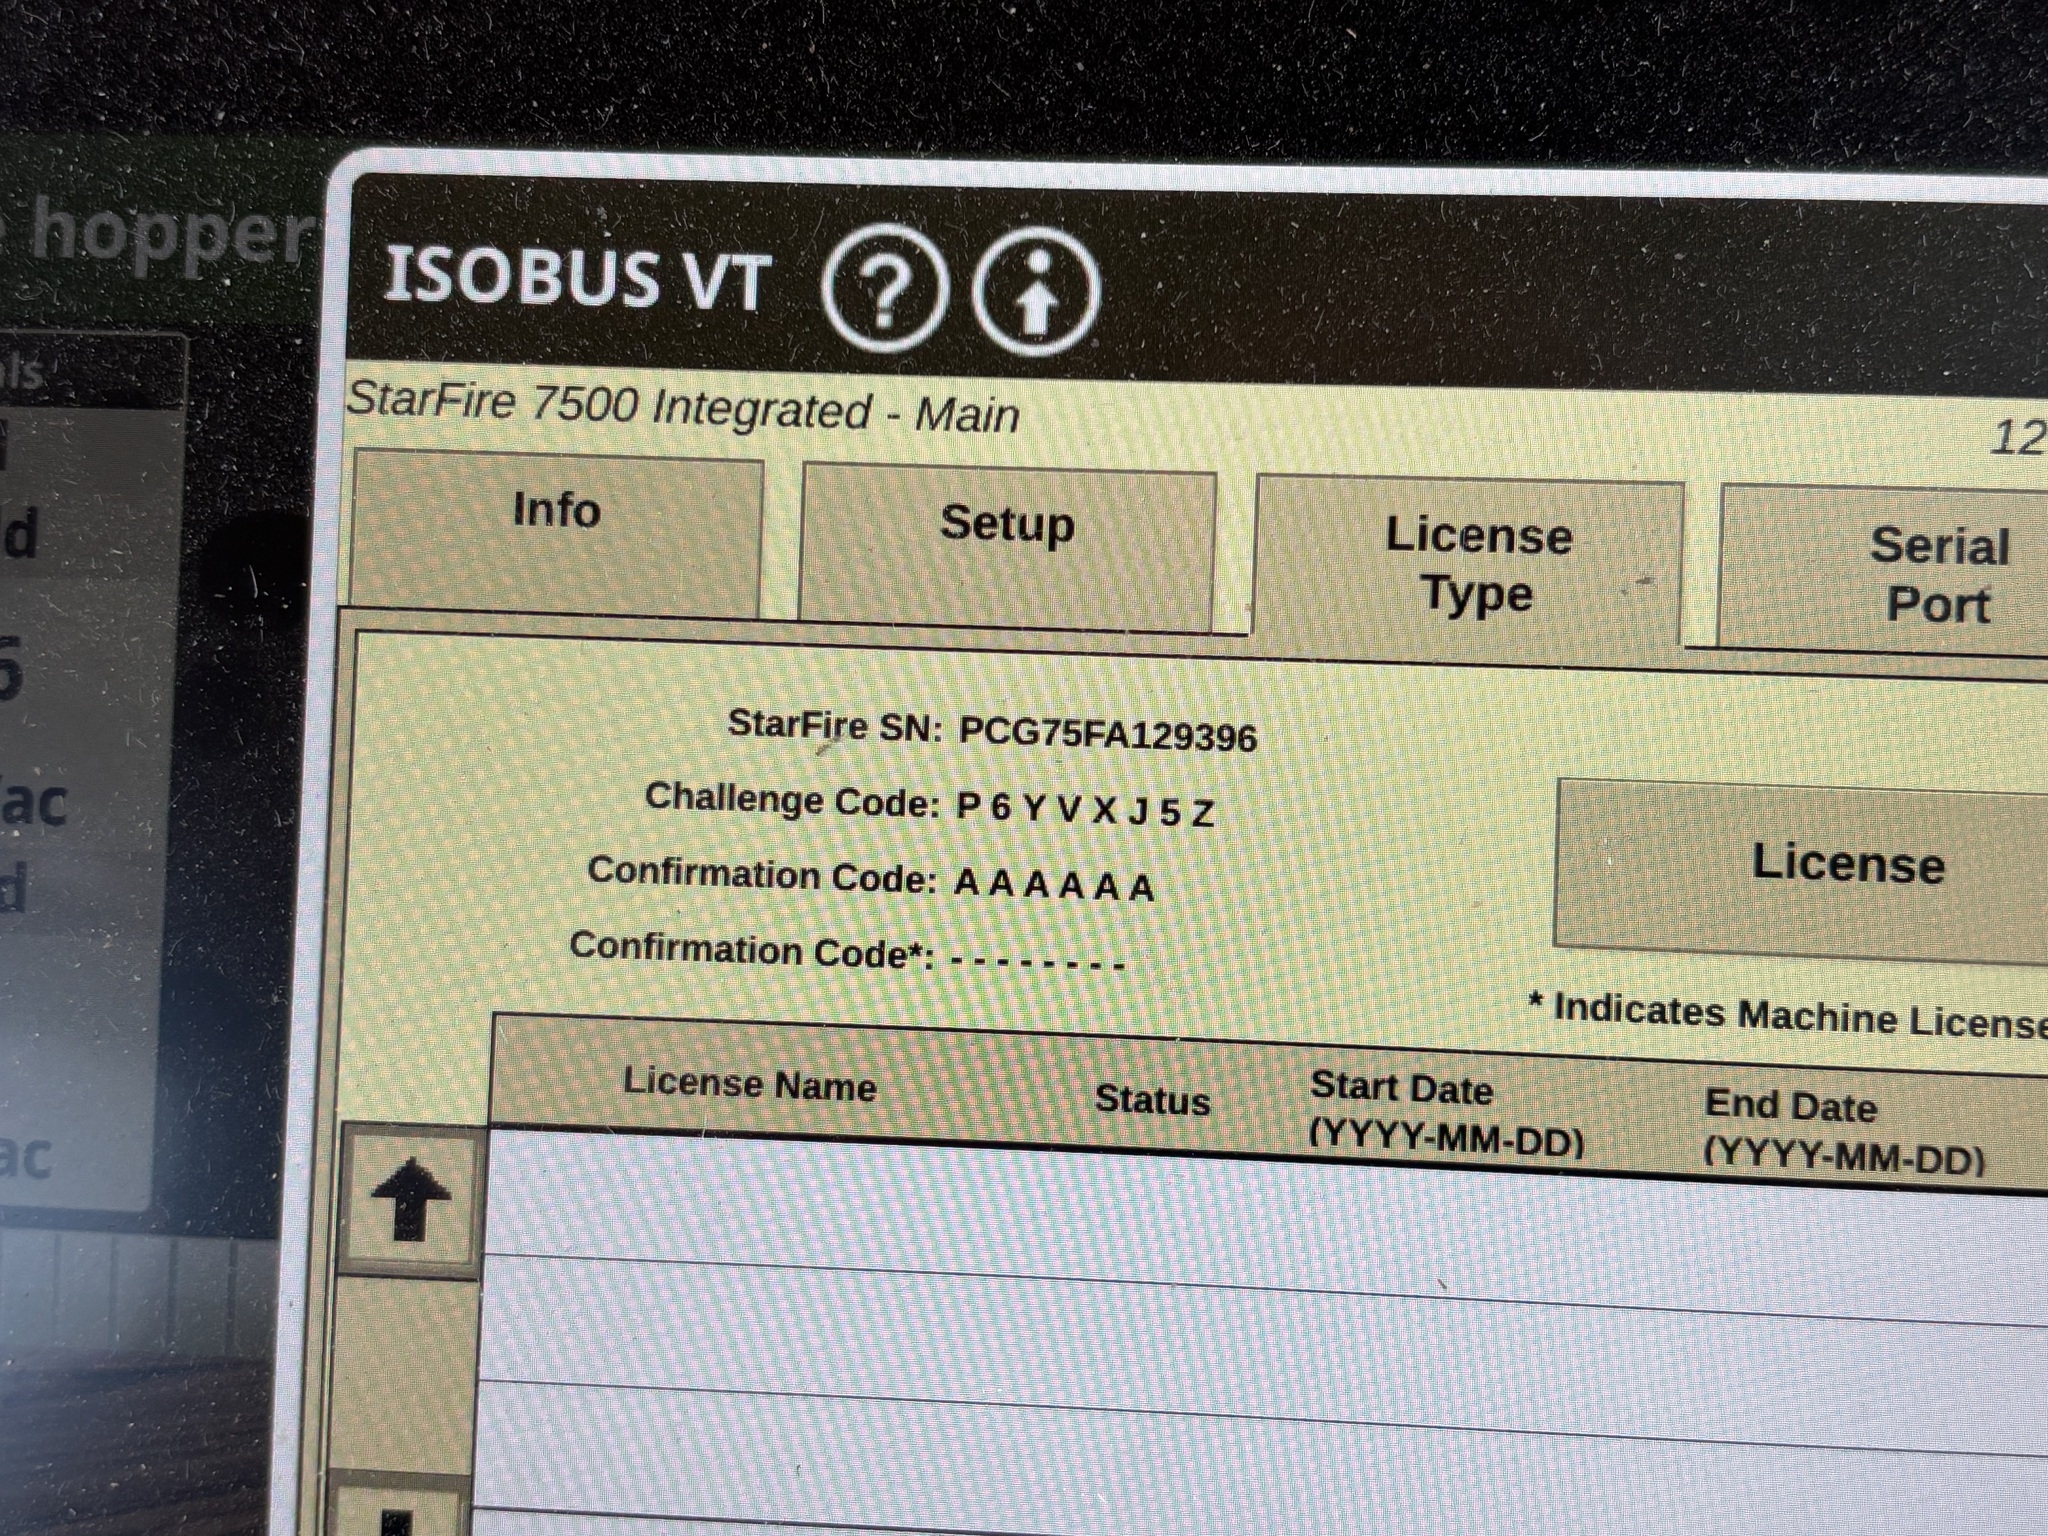Open the ISOBUS VT help question-mark icon

(x=884, y=287)
